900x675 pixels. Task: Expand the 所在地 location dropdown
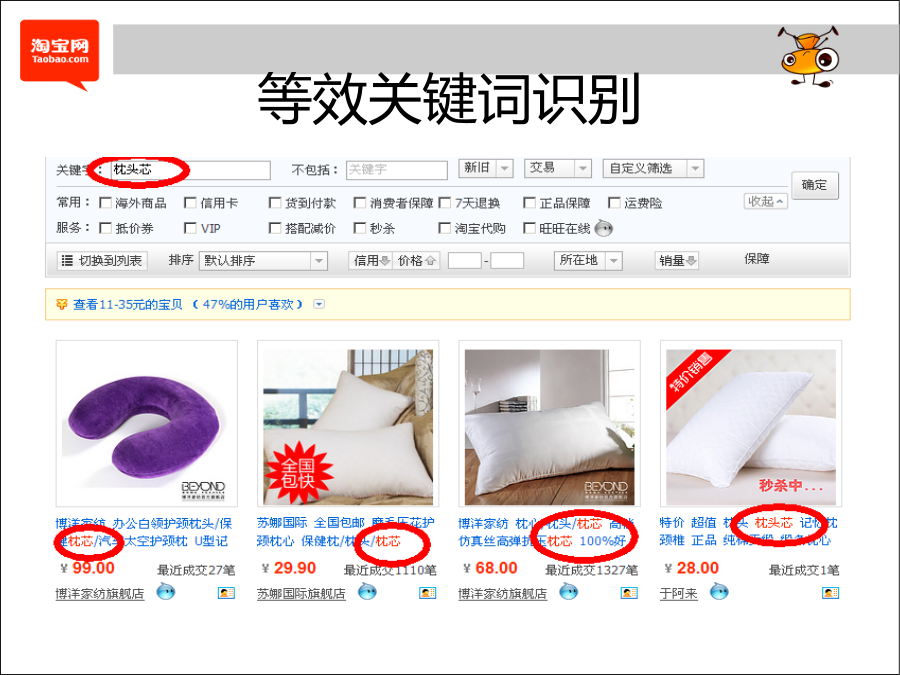pos(588,261)
